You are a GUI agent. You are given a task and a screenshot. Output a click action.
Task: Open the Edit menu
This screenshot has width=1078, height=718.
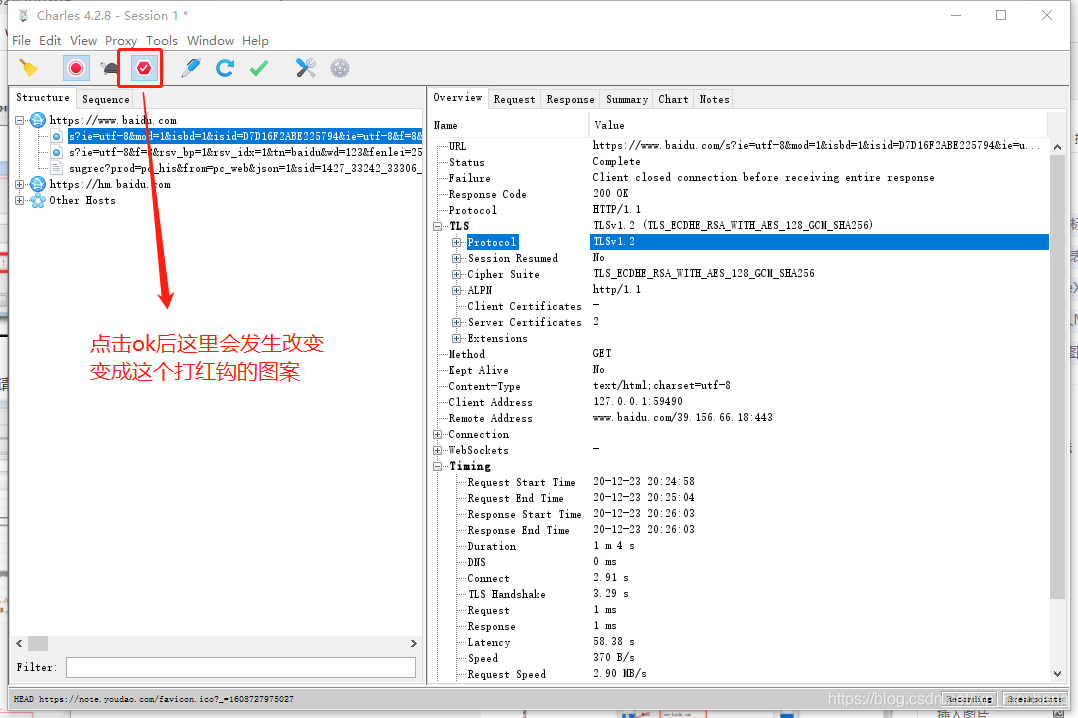click(x=50, y=41)
